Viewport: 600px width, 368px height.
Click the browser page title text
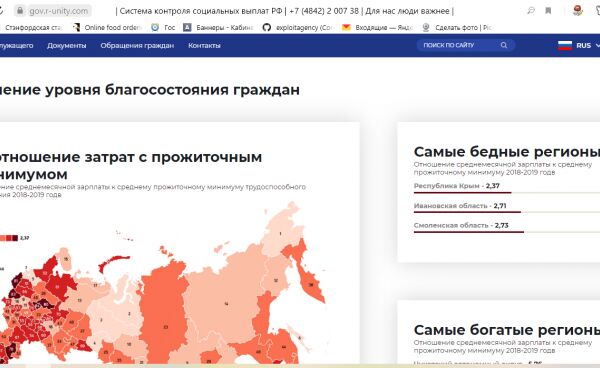click(285, 11)
